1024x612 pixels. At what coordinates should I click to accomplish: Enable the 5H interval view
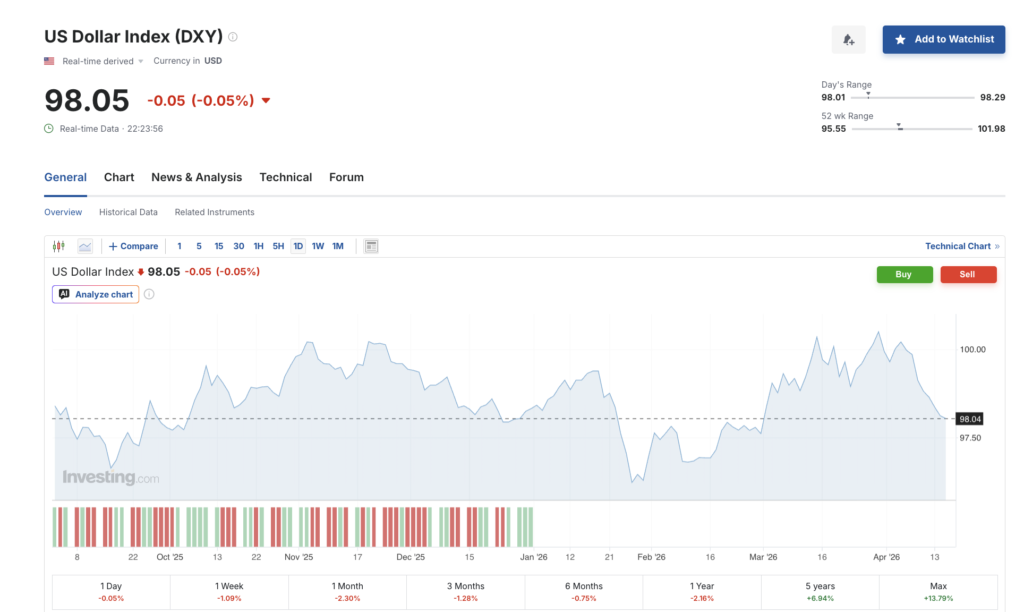pos(277,245)
